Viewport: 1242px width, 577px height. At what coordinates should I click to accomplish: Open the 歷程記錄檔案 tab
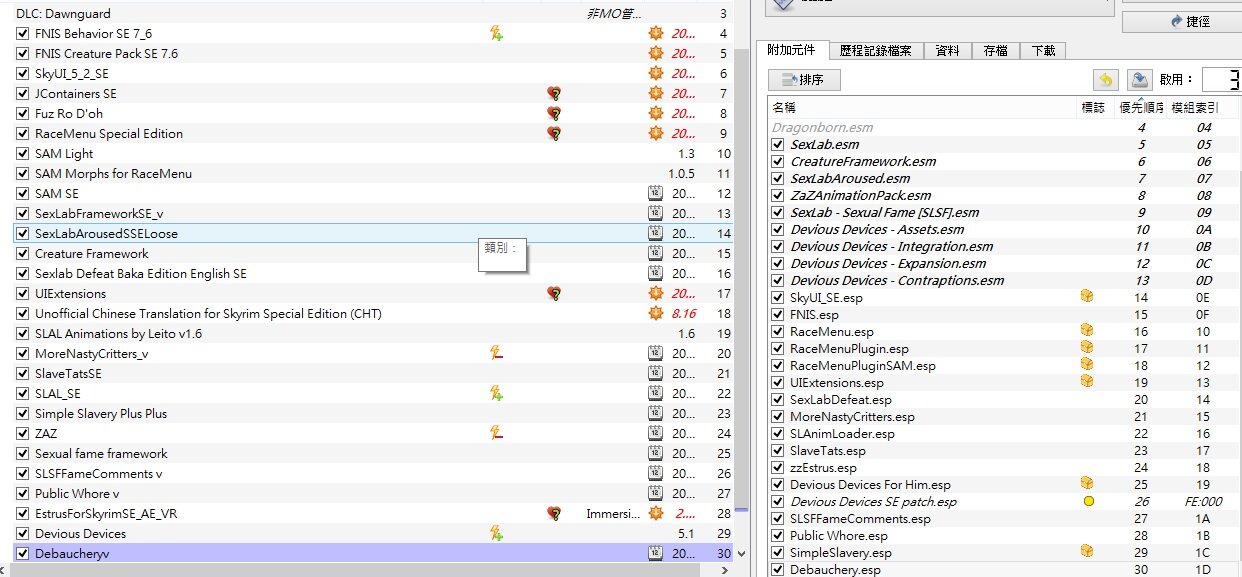click(x=876, y=50)
